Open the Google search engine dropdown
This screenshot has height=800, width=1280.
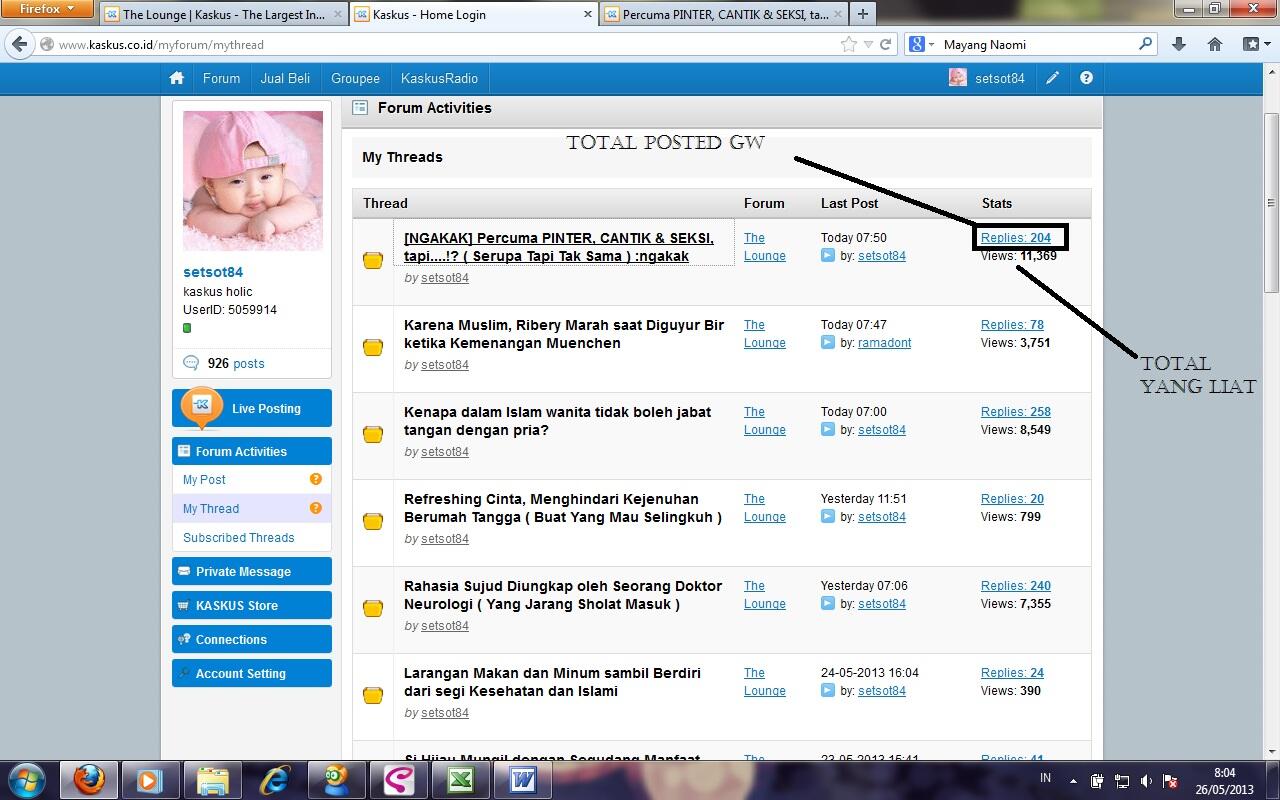[921, 44]
